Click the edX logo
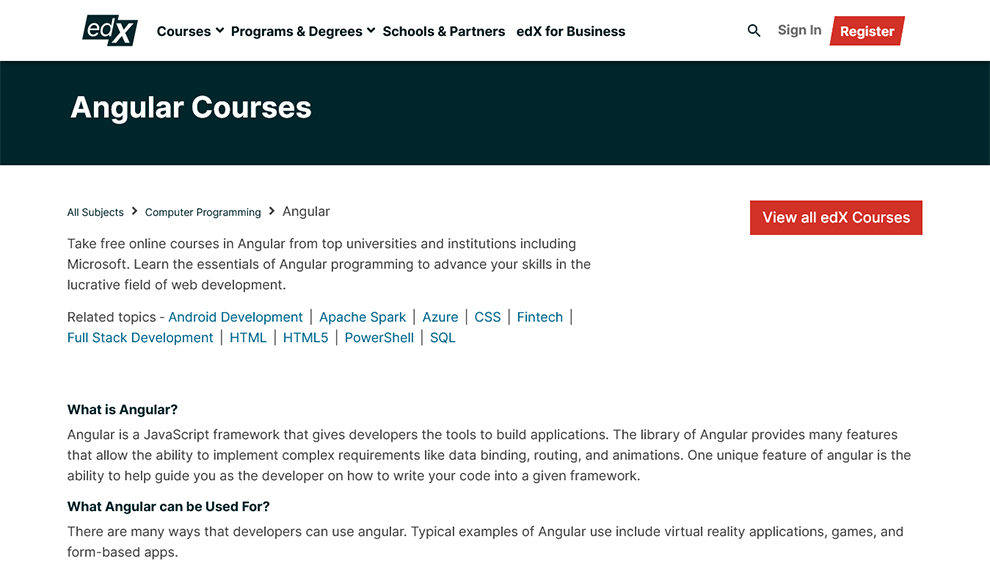 tap(110, 30)
